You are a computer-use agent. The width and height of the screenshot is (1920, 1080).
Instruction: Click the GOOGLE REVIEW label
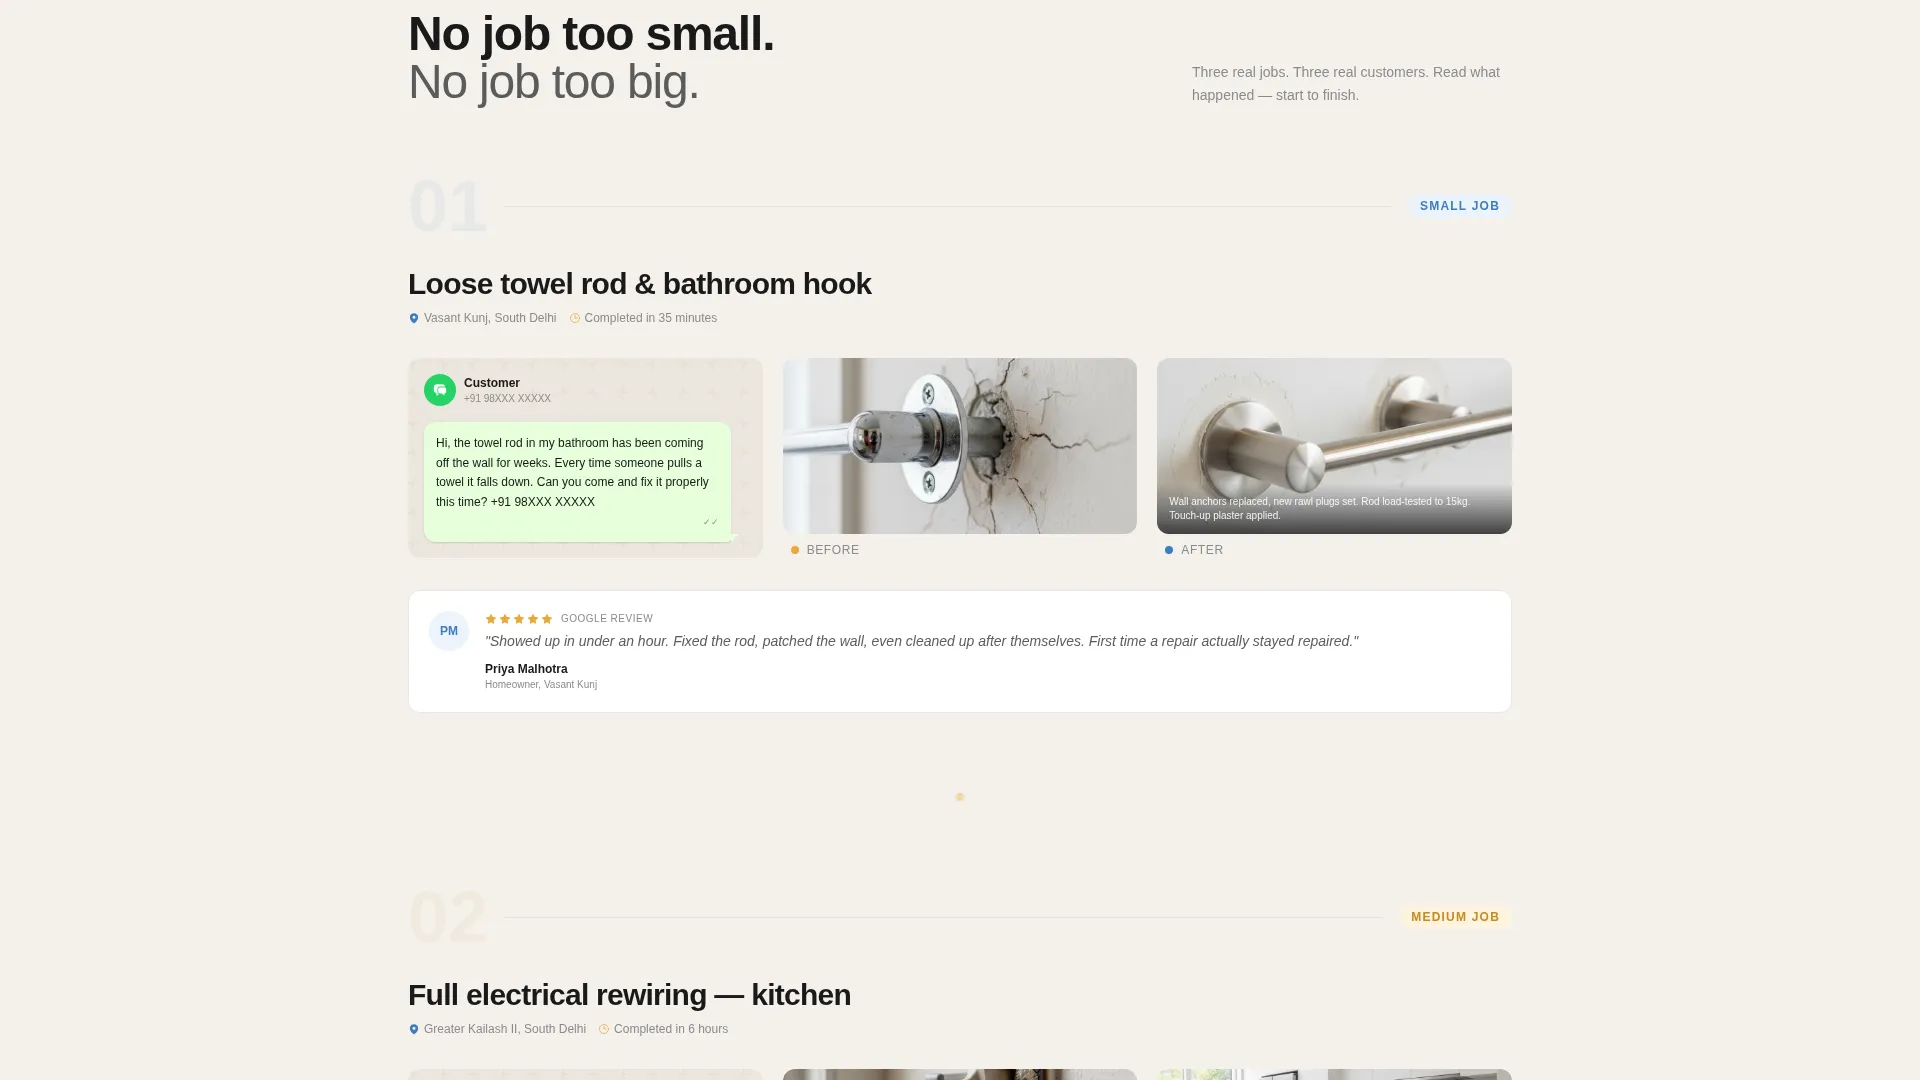coord(607,619)
